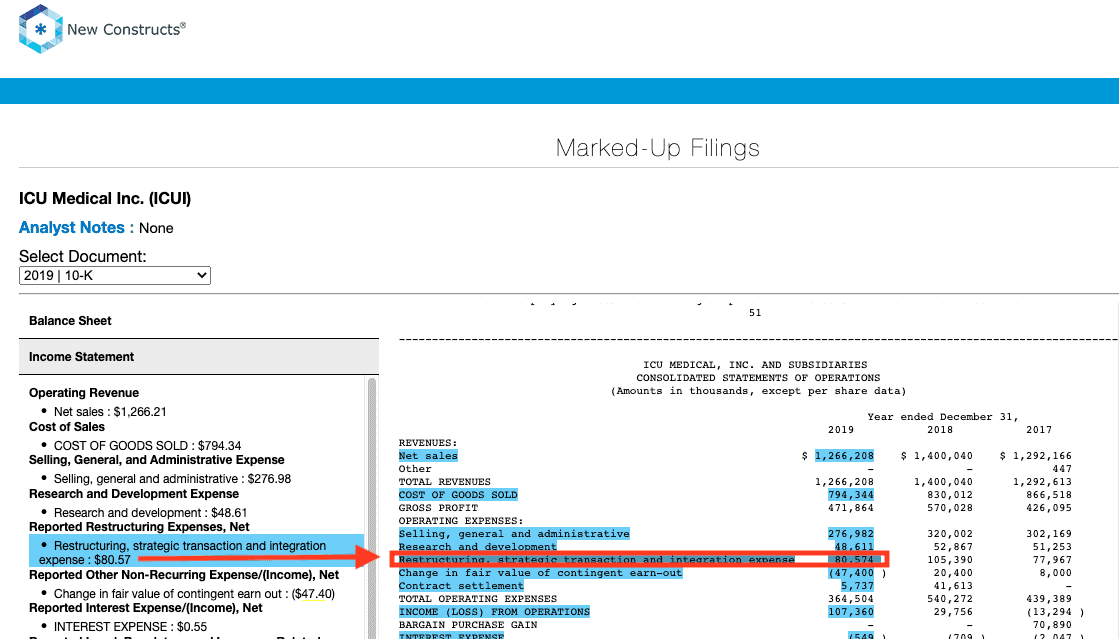
Task: Click highlighted Contract settlement label
Action: pos(461,586)
